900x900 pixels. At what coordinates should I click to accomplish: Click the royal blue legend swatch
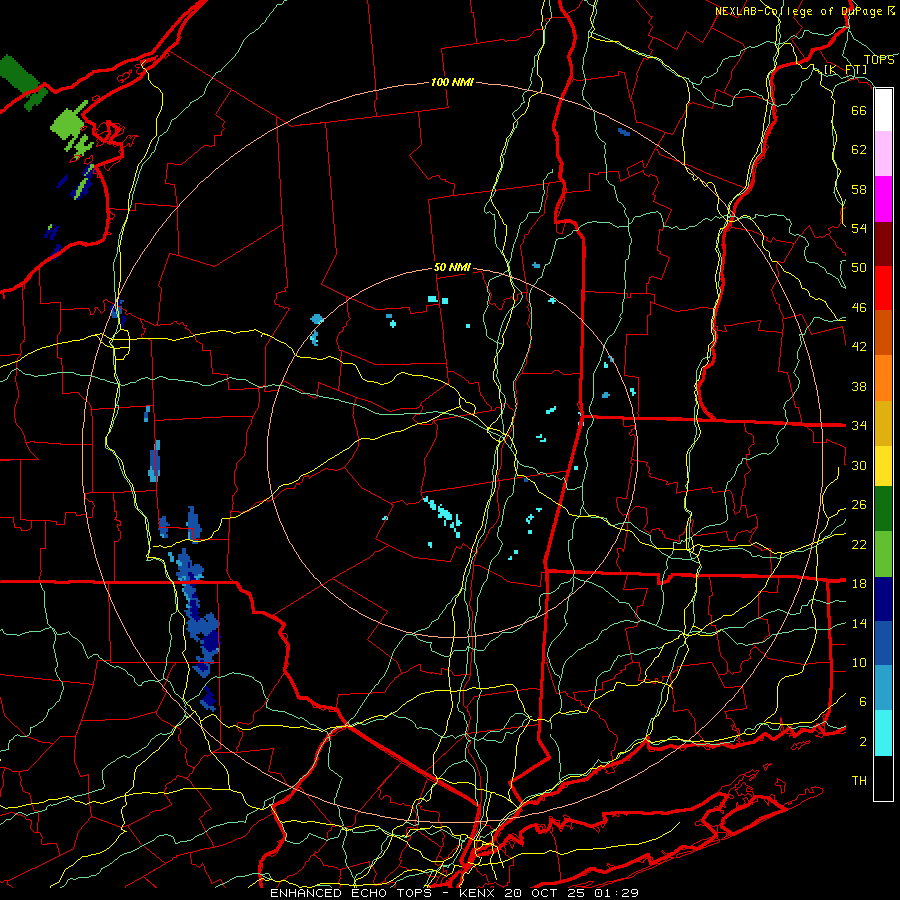click(883, 643)
